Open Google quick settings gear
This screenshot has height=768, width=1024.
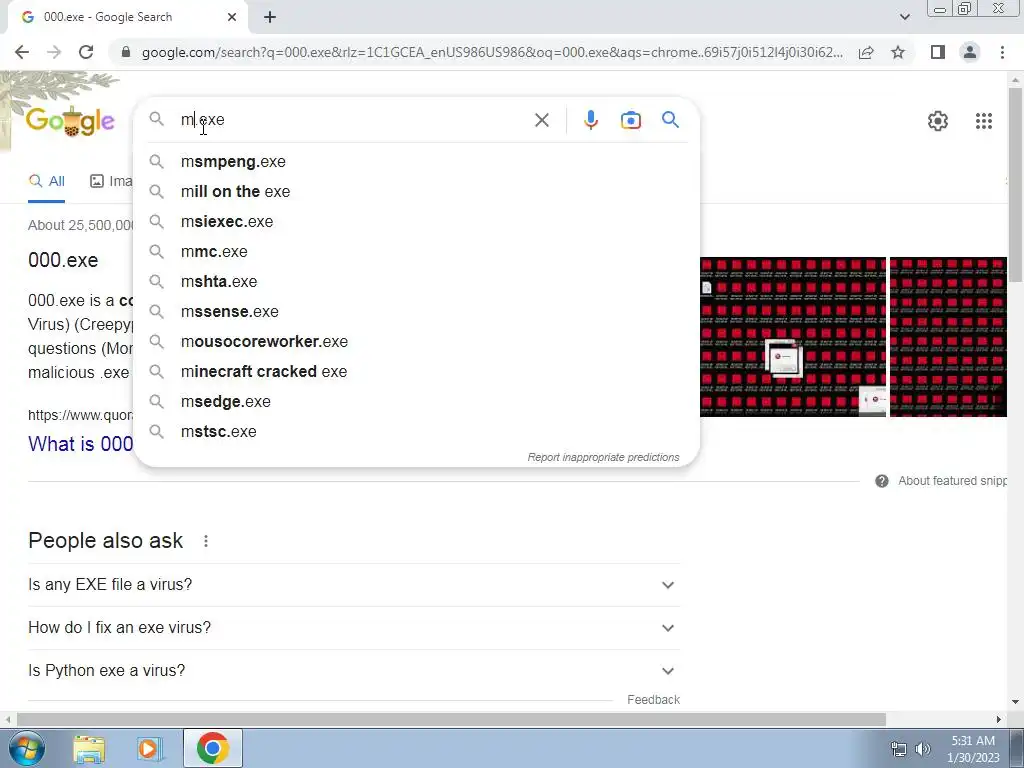tap(938, 121)
